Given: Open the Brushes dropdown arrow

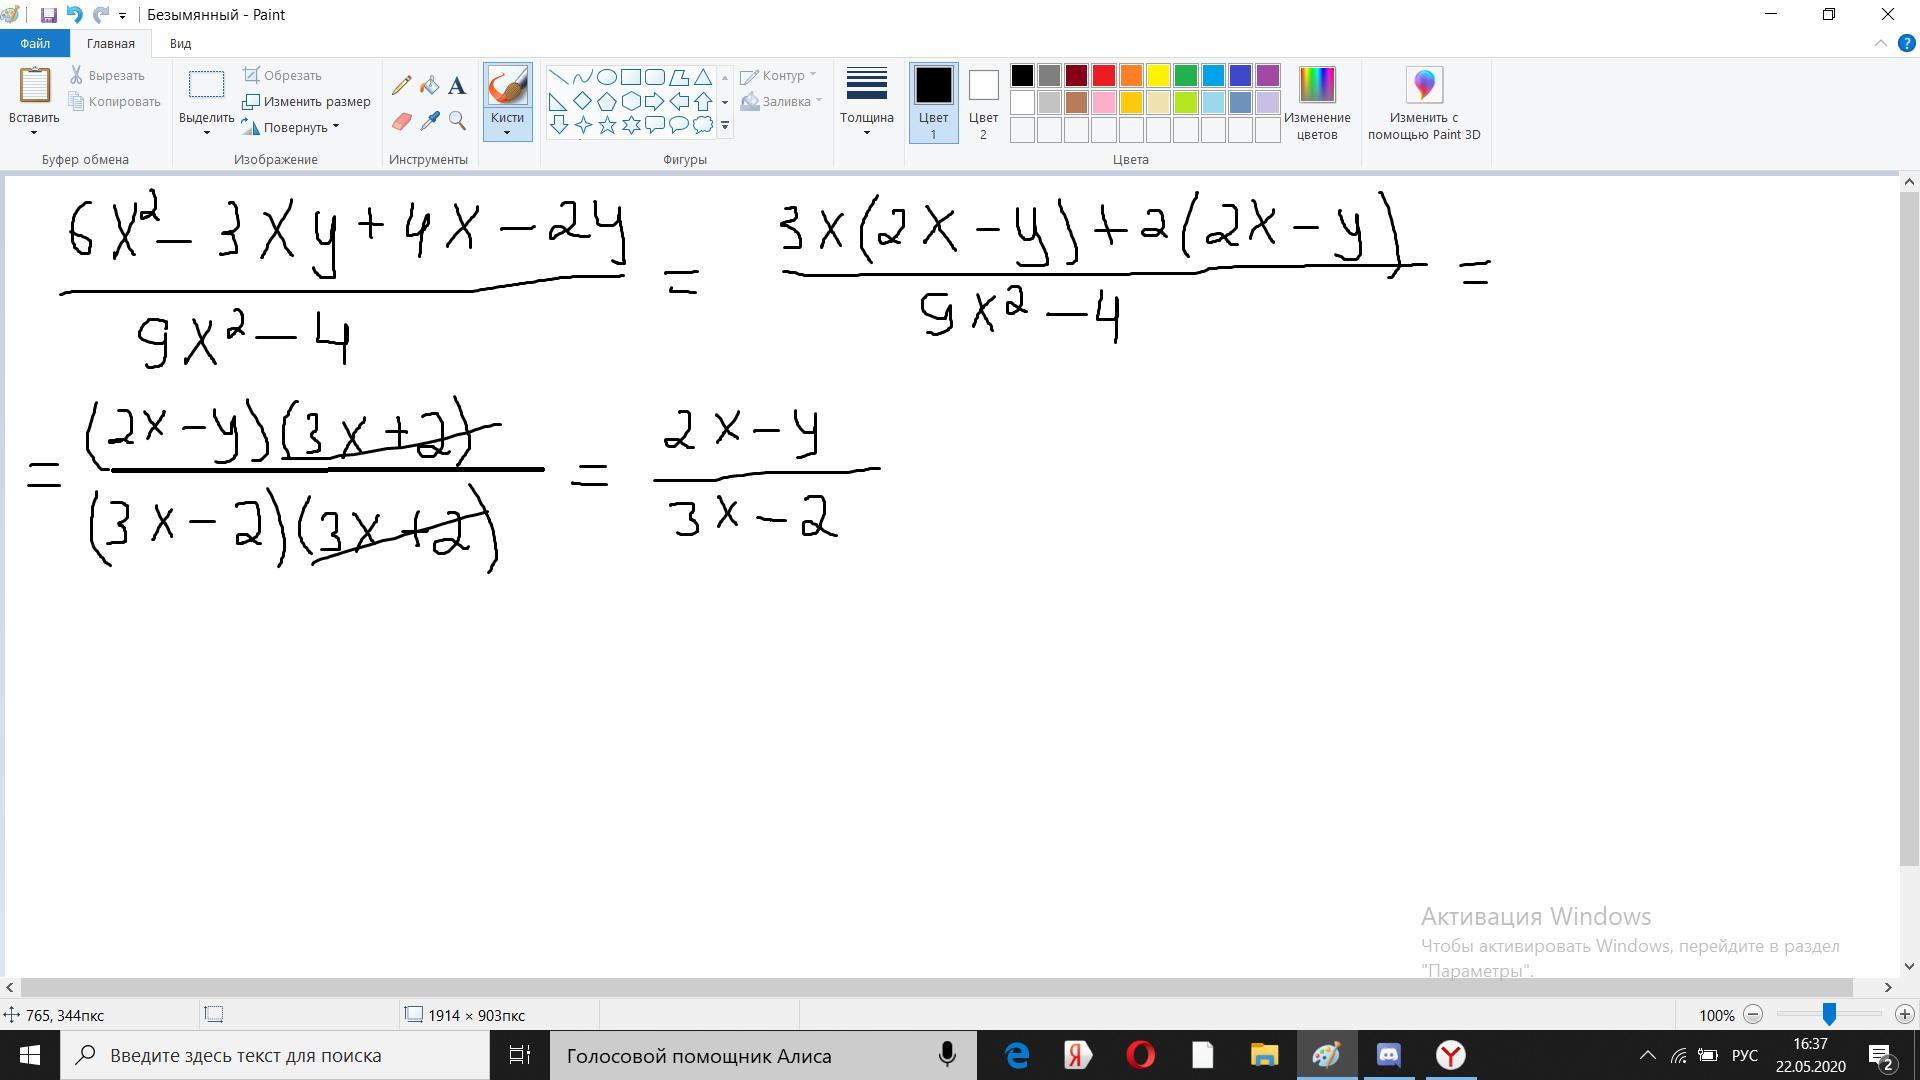Looking at the screenshot, I should 507,132.
